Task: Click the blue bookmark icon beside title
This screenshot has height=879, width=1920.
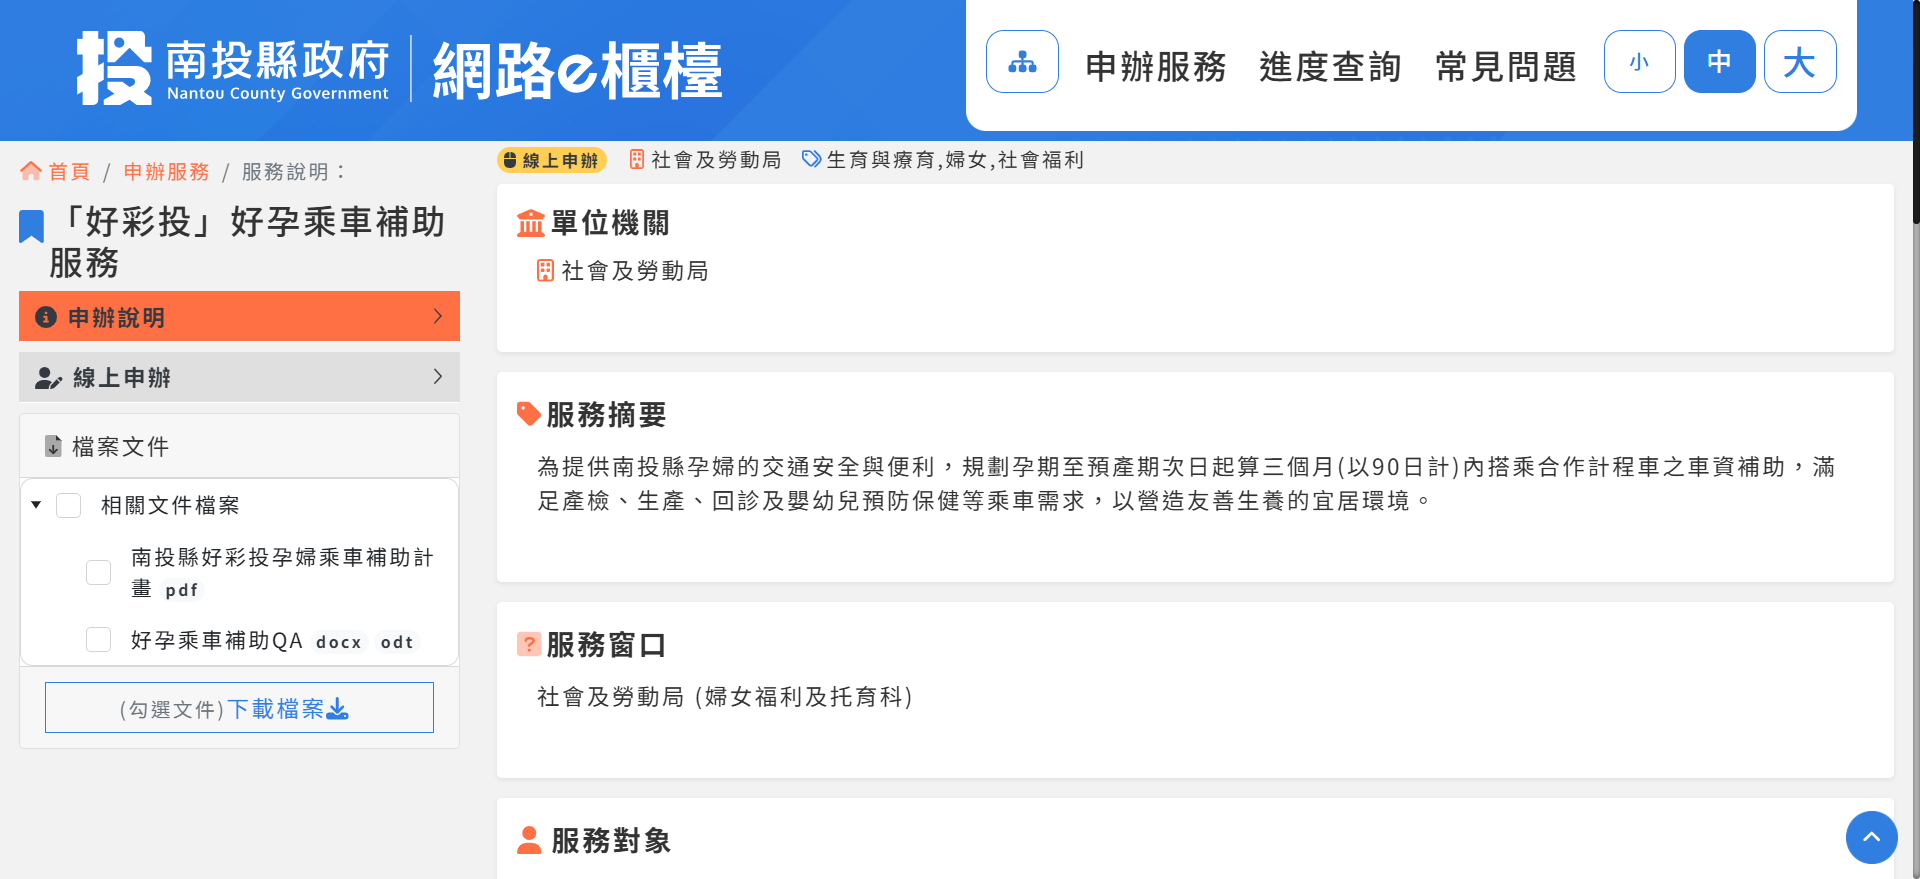Action: click(x=32, y=226)
